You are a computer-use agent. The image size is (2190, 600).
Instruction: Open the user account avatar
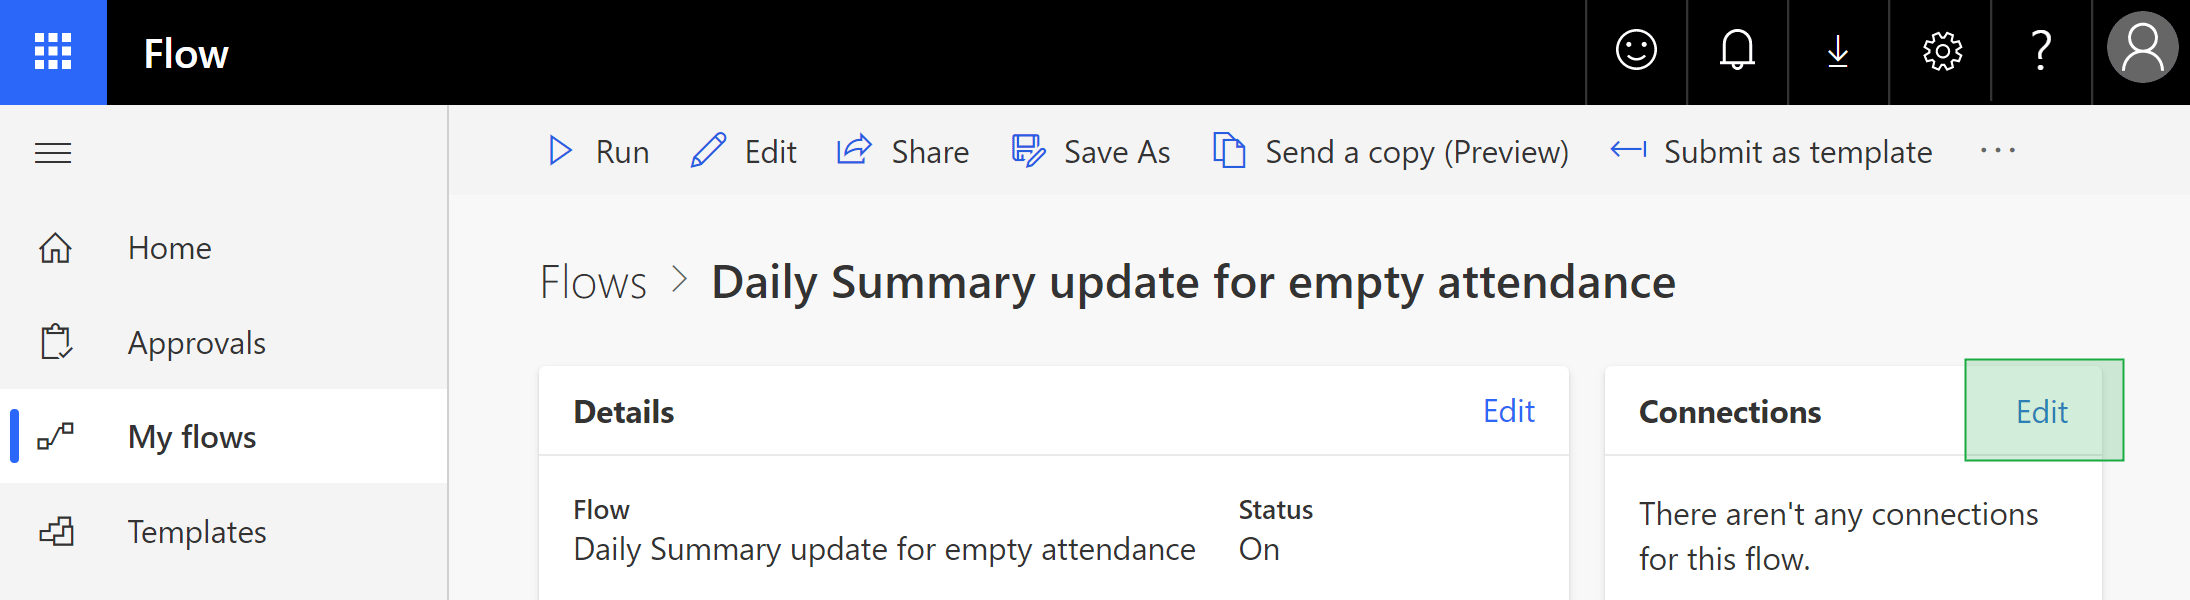point(2142,48)
